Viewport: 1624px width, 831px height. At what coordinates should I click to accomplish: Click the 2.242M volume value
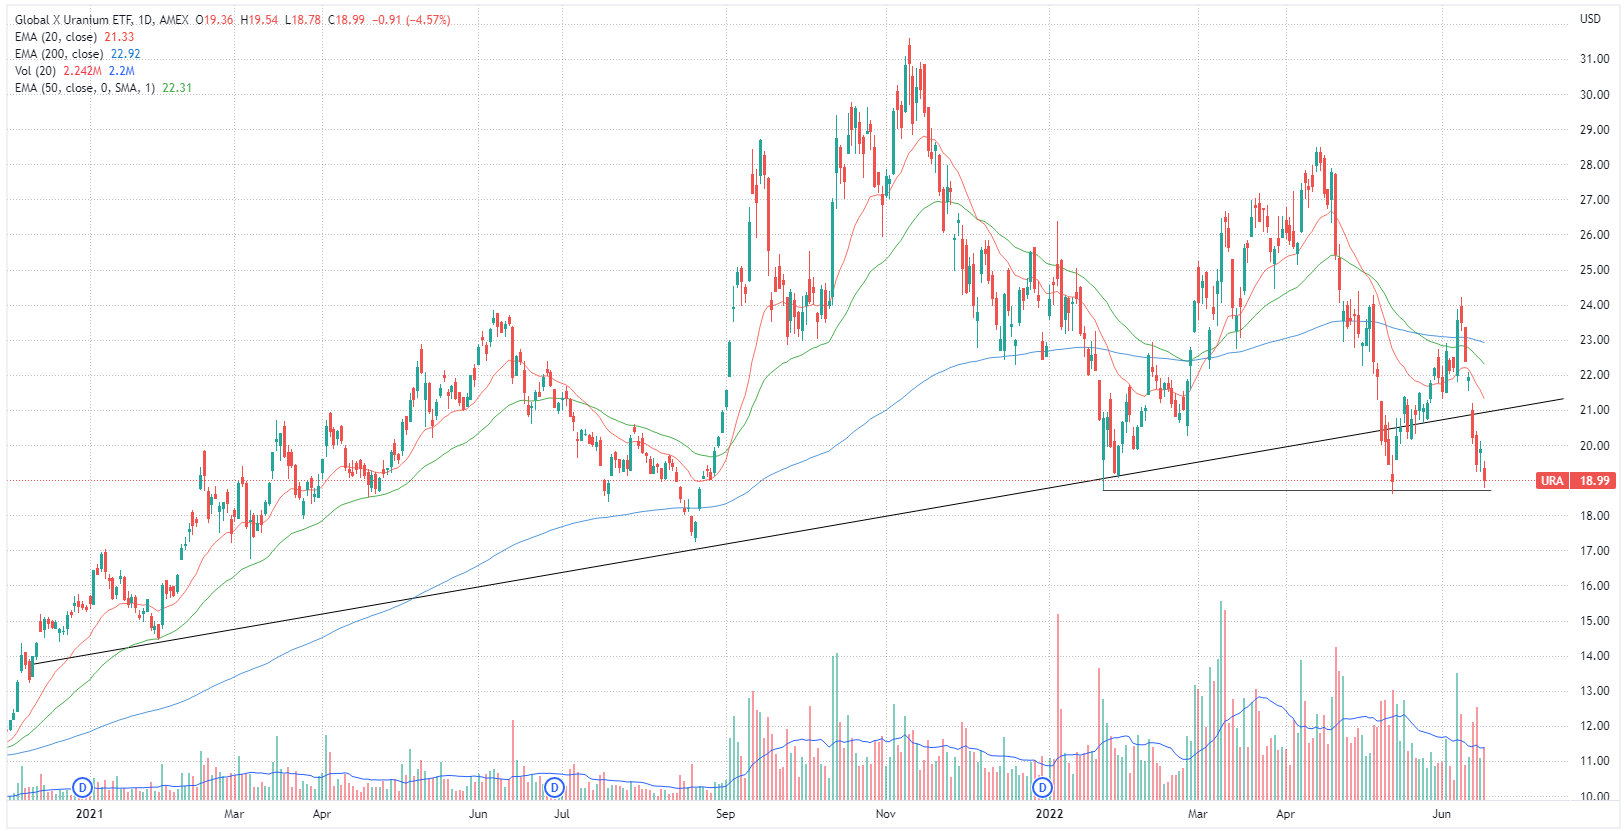click(82, 71)
